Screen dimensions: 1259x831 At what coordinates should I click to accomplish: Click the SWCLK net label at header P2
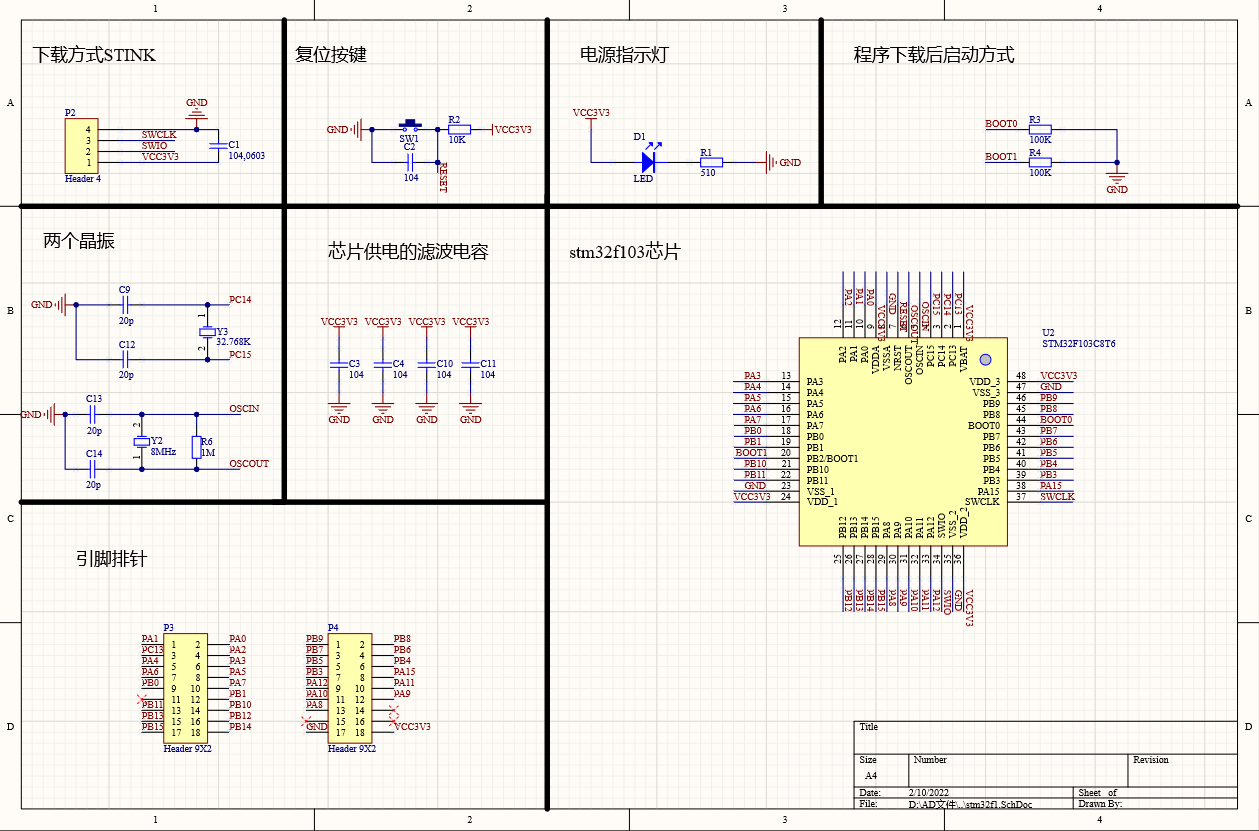coord(159,134)
